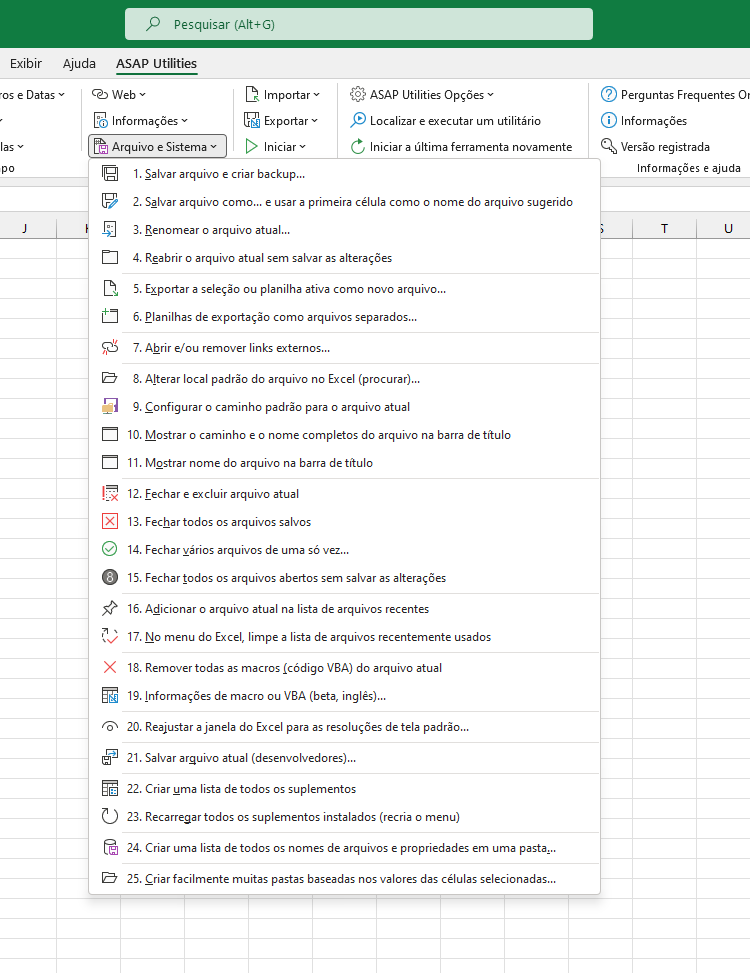
Task: Select Abrir e/ou remover links externos entry
Action: (344, 348)
